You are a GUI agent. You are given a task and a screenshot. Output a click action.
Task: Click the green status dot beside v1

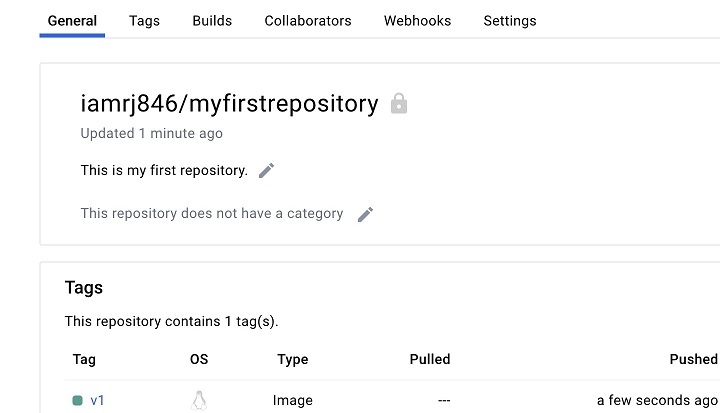(77, 401)
